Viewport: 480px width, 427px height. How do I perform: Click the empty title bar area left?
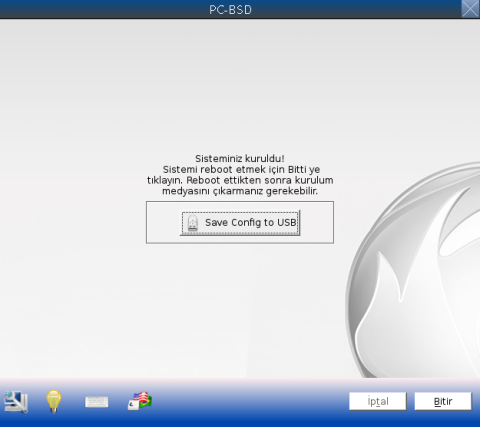pyautogui.click(x=100, y=9)
